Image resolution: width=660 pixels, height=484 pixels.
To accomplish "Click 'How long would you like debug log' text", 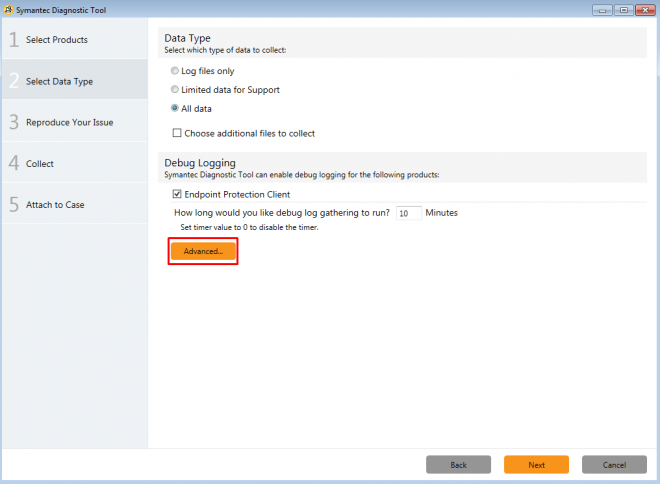I will 282,213.
